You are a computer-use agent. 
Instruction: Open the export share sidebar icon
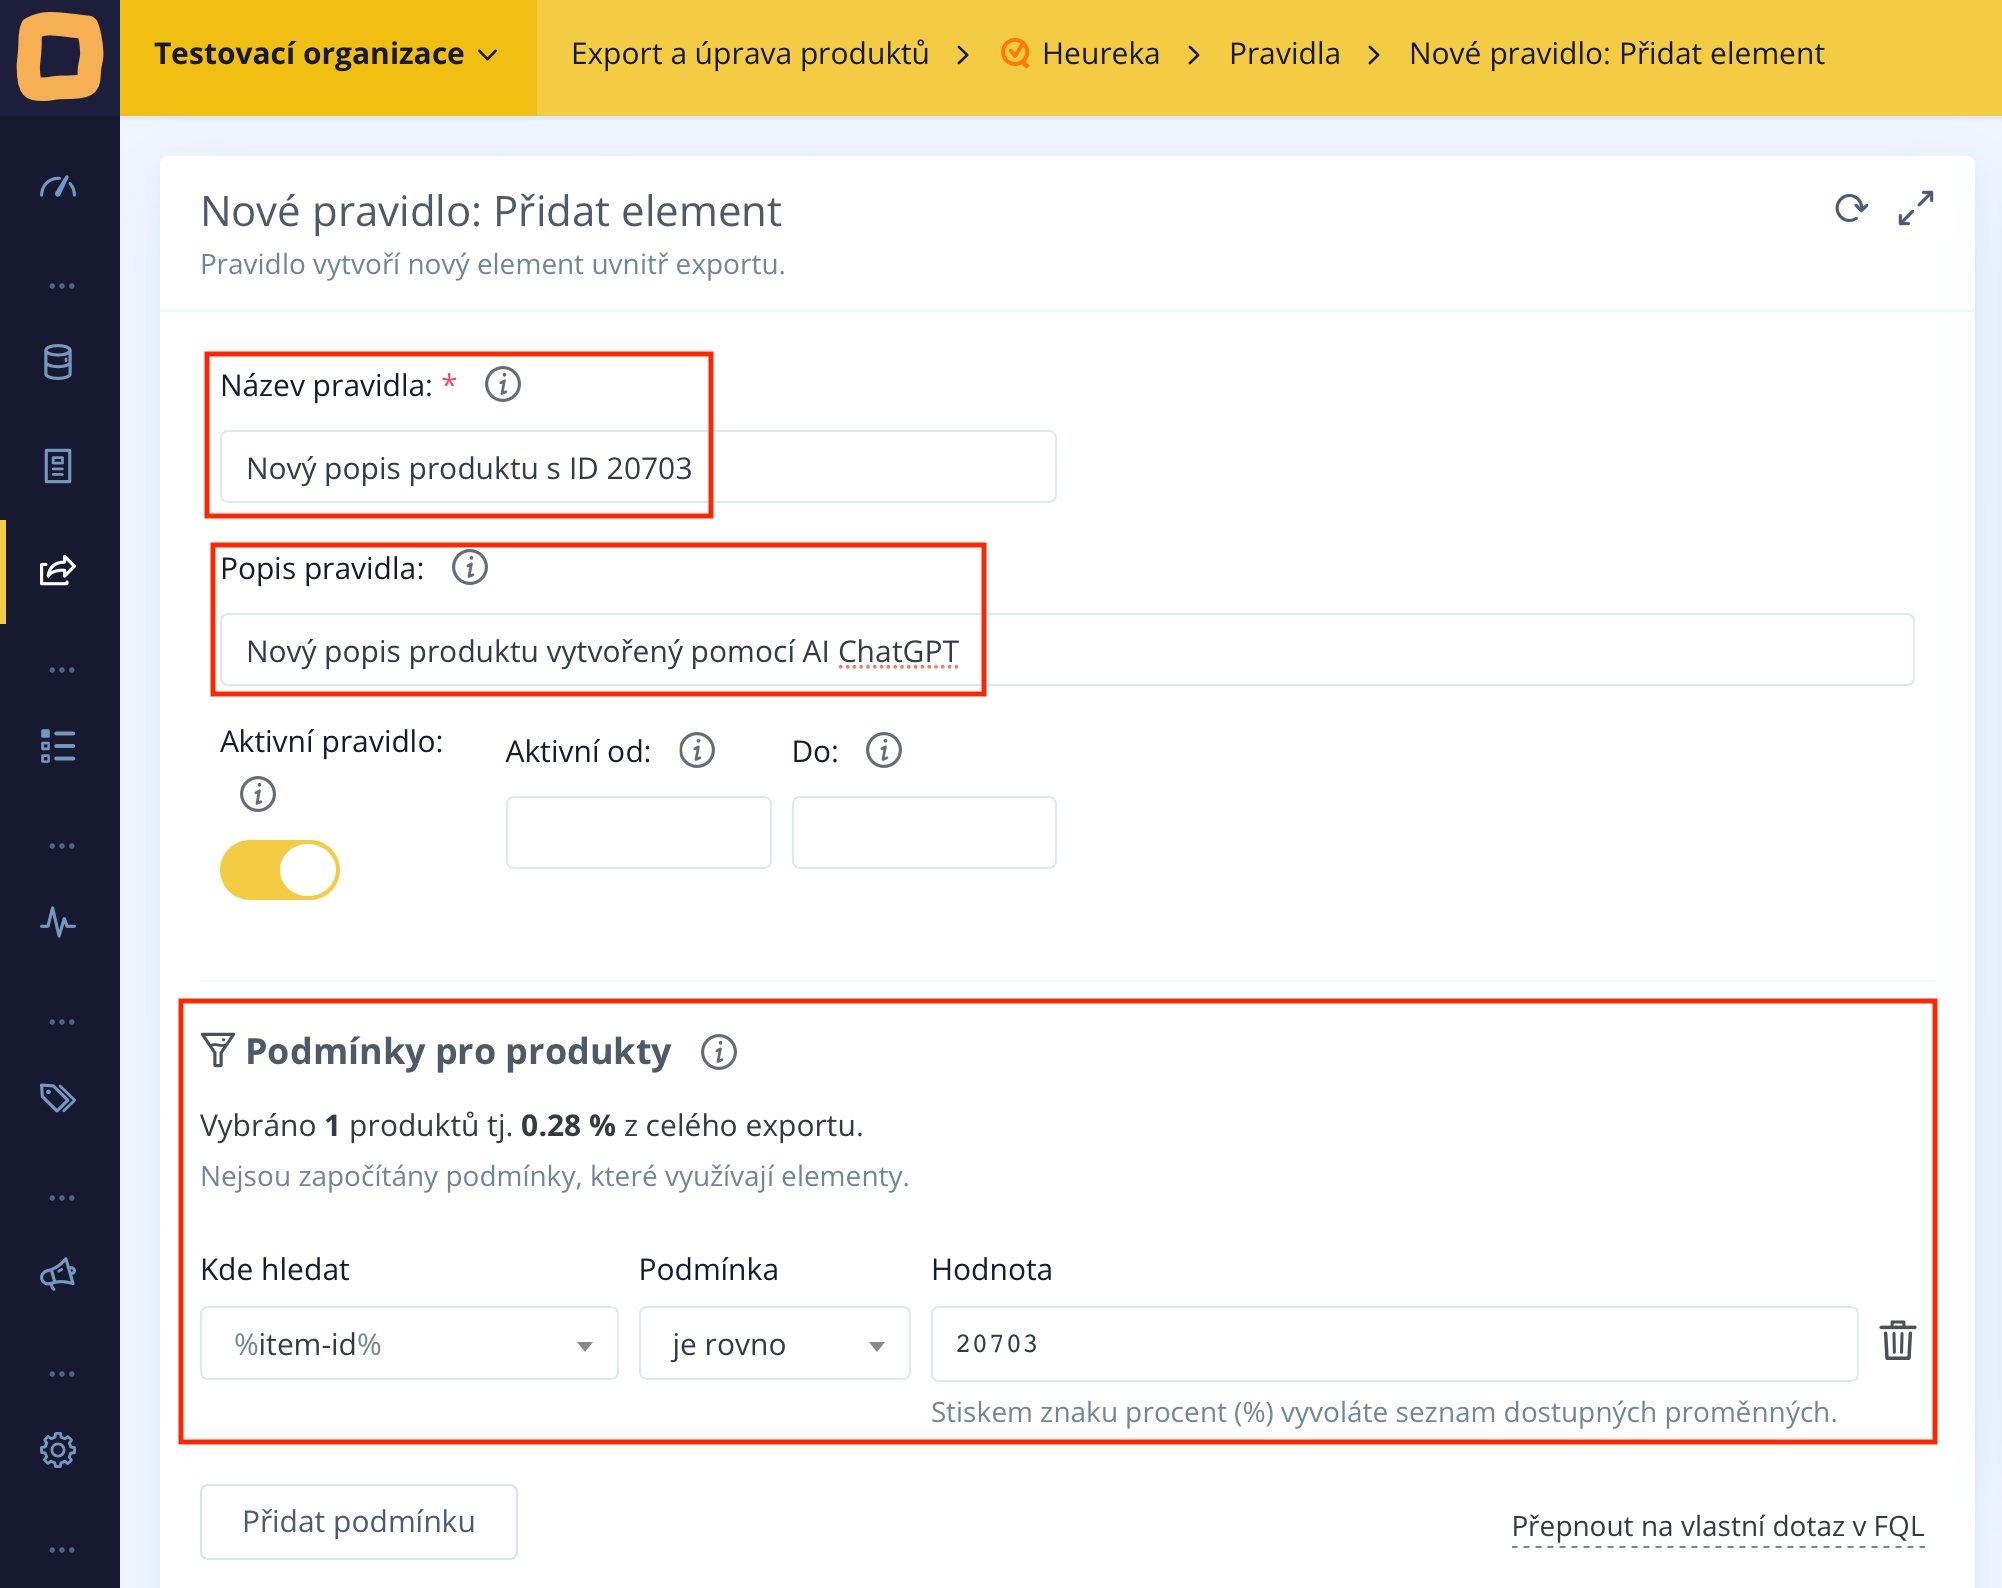coord(58,571)
